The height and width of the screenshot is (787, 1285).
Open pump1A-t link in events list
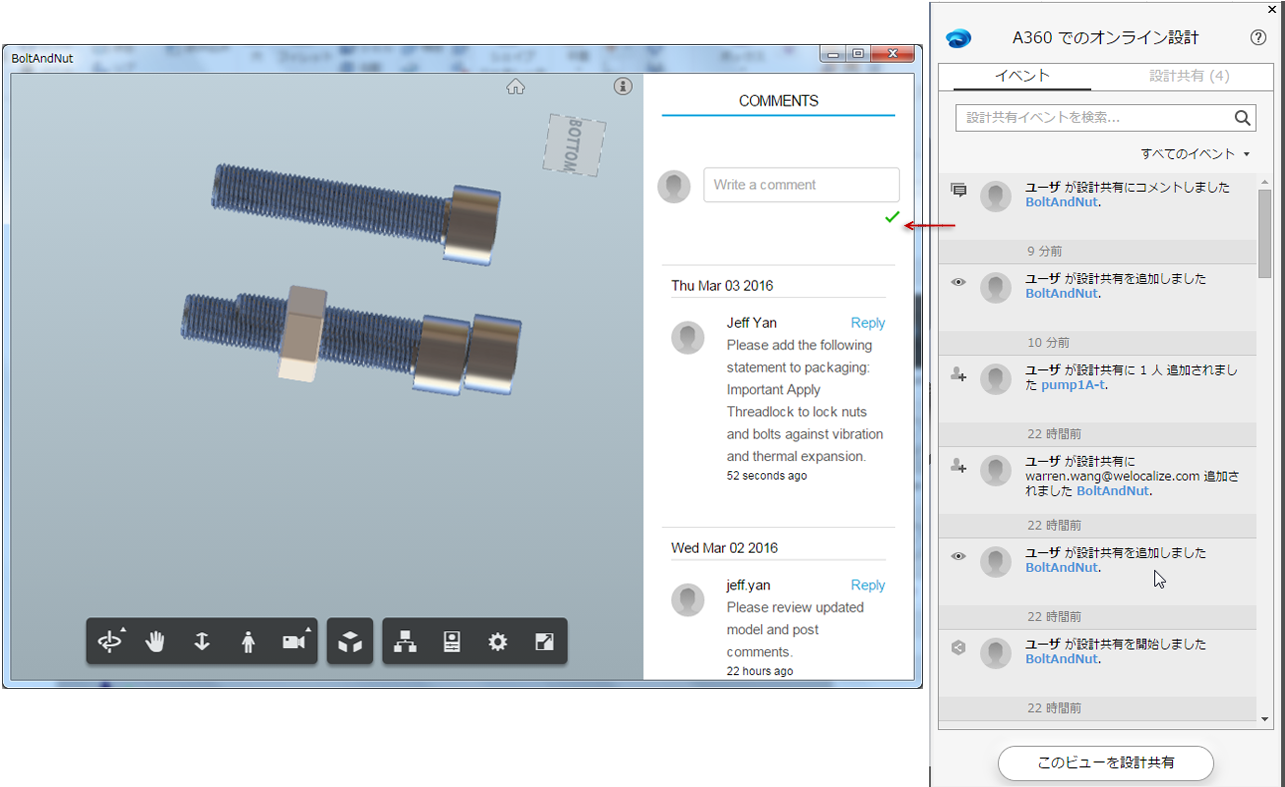click(x=1073, y=385)
